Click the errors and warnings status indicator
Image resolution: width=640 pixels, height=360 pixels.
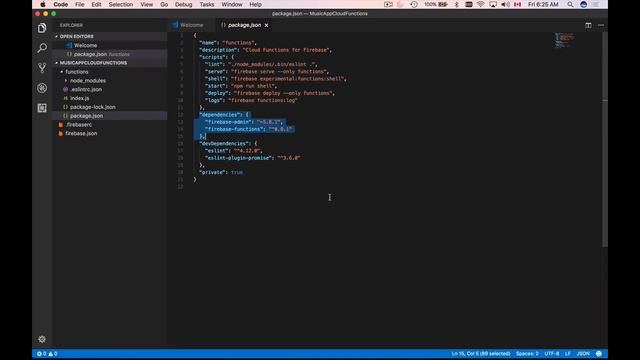point(47,353)
